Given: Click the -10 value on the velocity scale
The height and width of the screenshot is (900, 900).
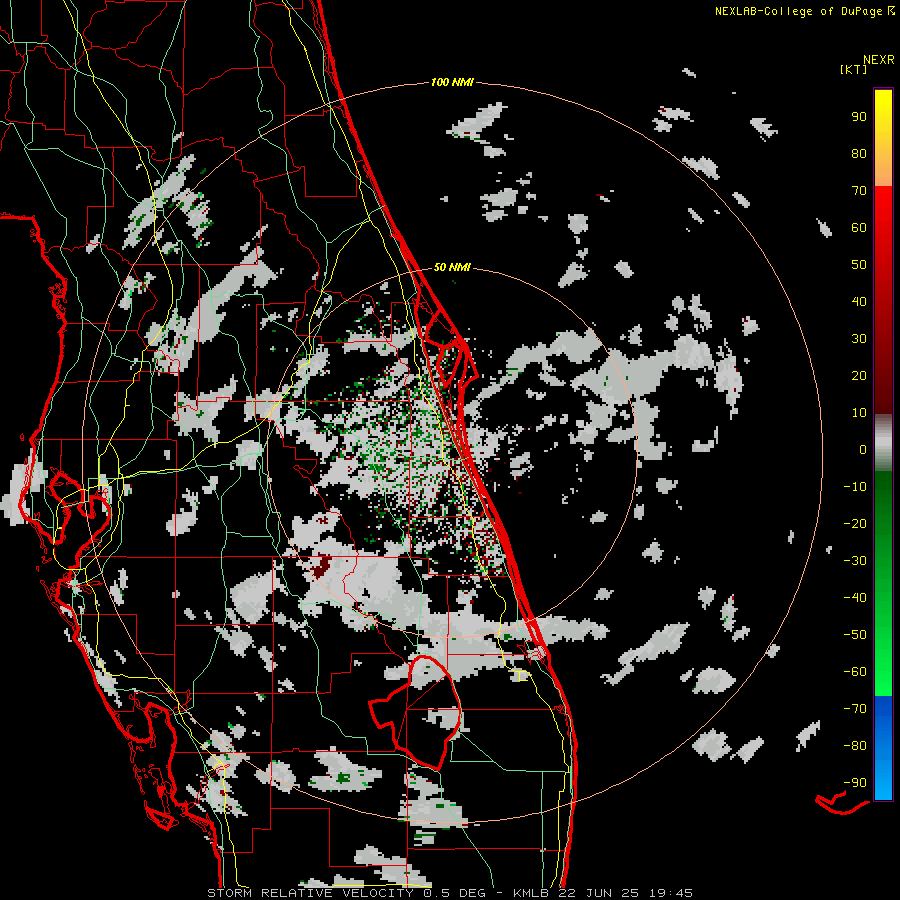Looking at the screenshot, I should 855,487.
